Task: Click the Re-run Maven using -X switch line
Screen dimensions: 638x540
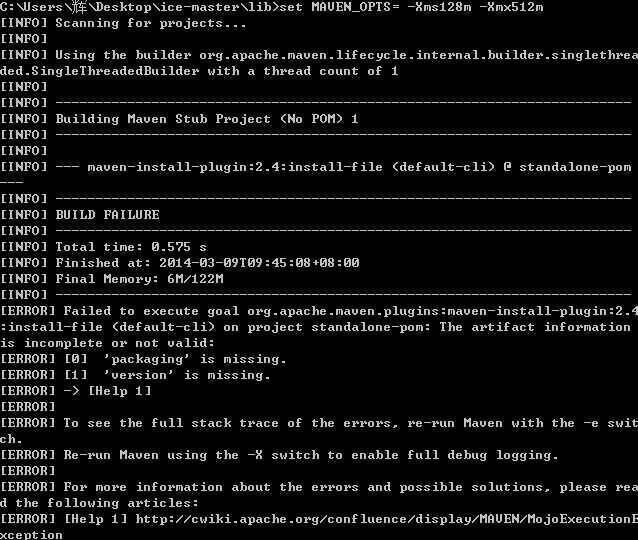Action: click(x=279, y=455)
